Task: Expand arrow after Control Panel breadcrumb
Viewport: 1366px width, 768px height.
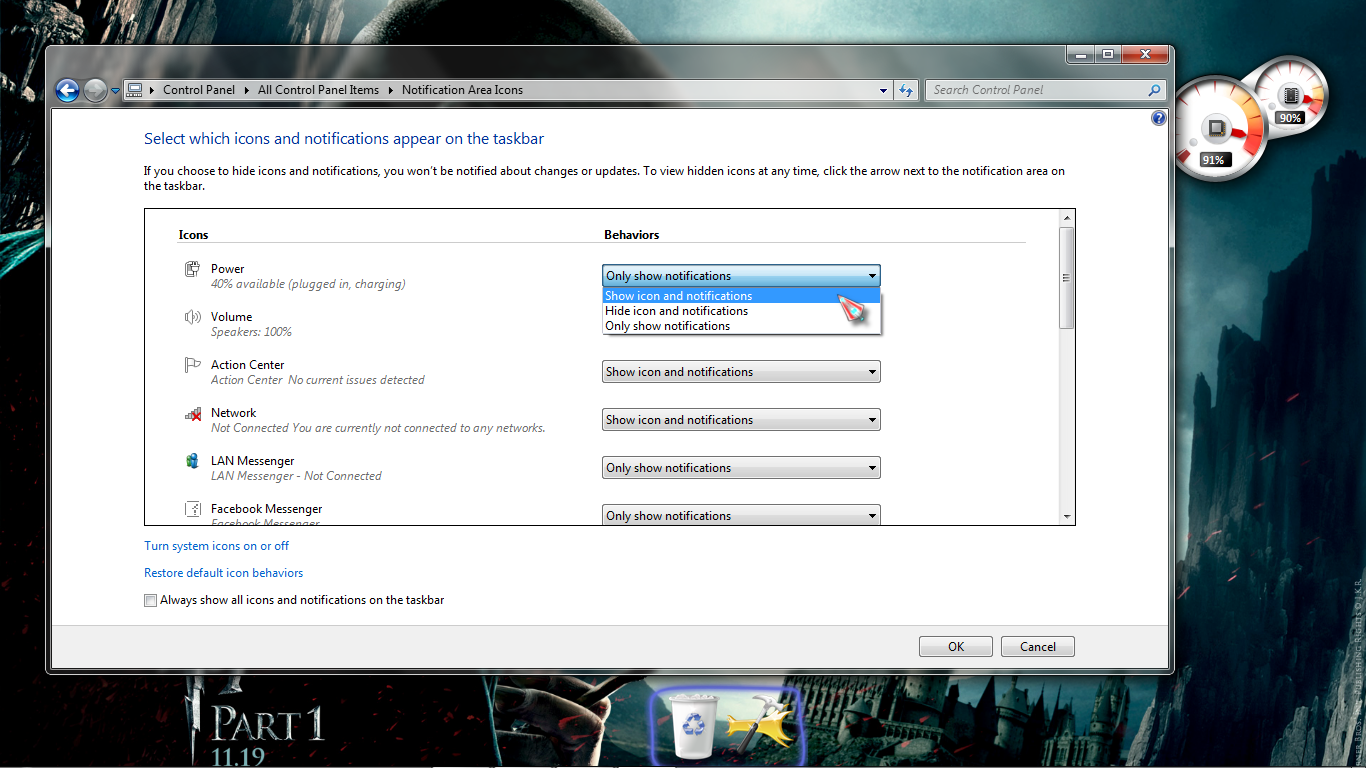Action: [x=247, y=90]
